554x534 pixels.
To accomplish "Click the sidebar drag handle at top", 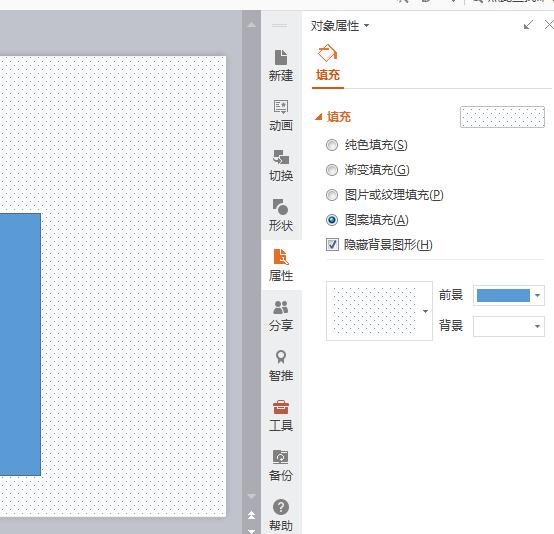I will (279, 25).
